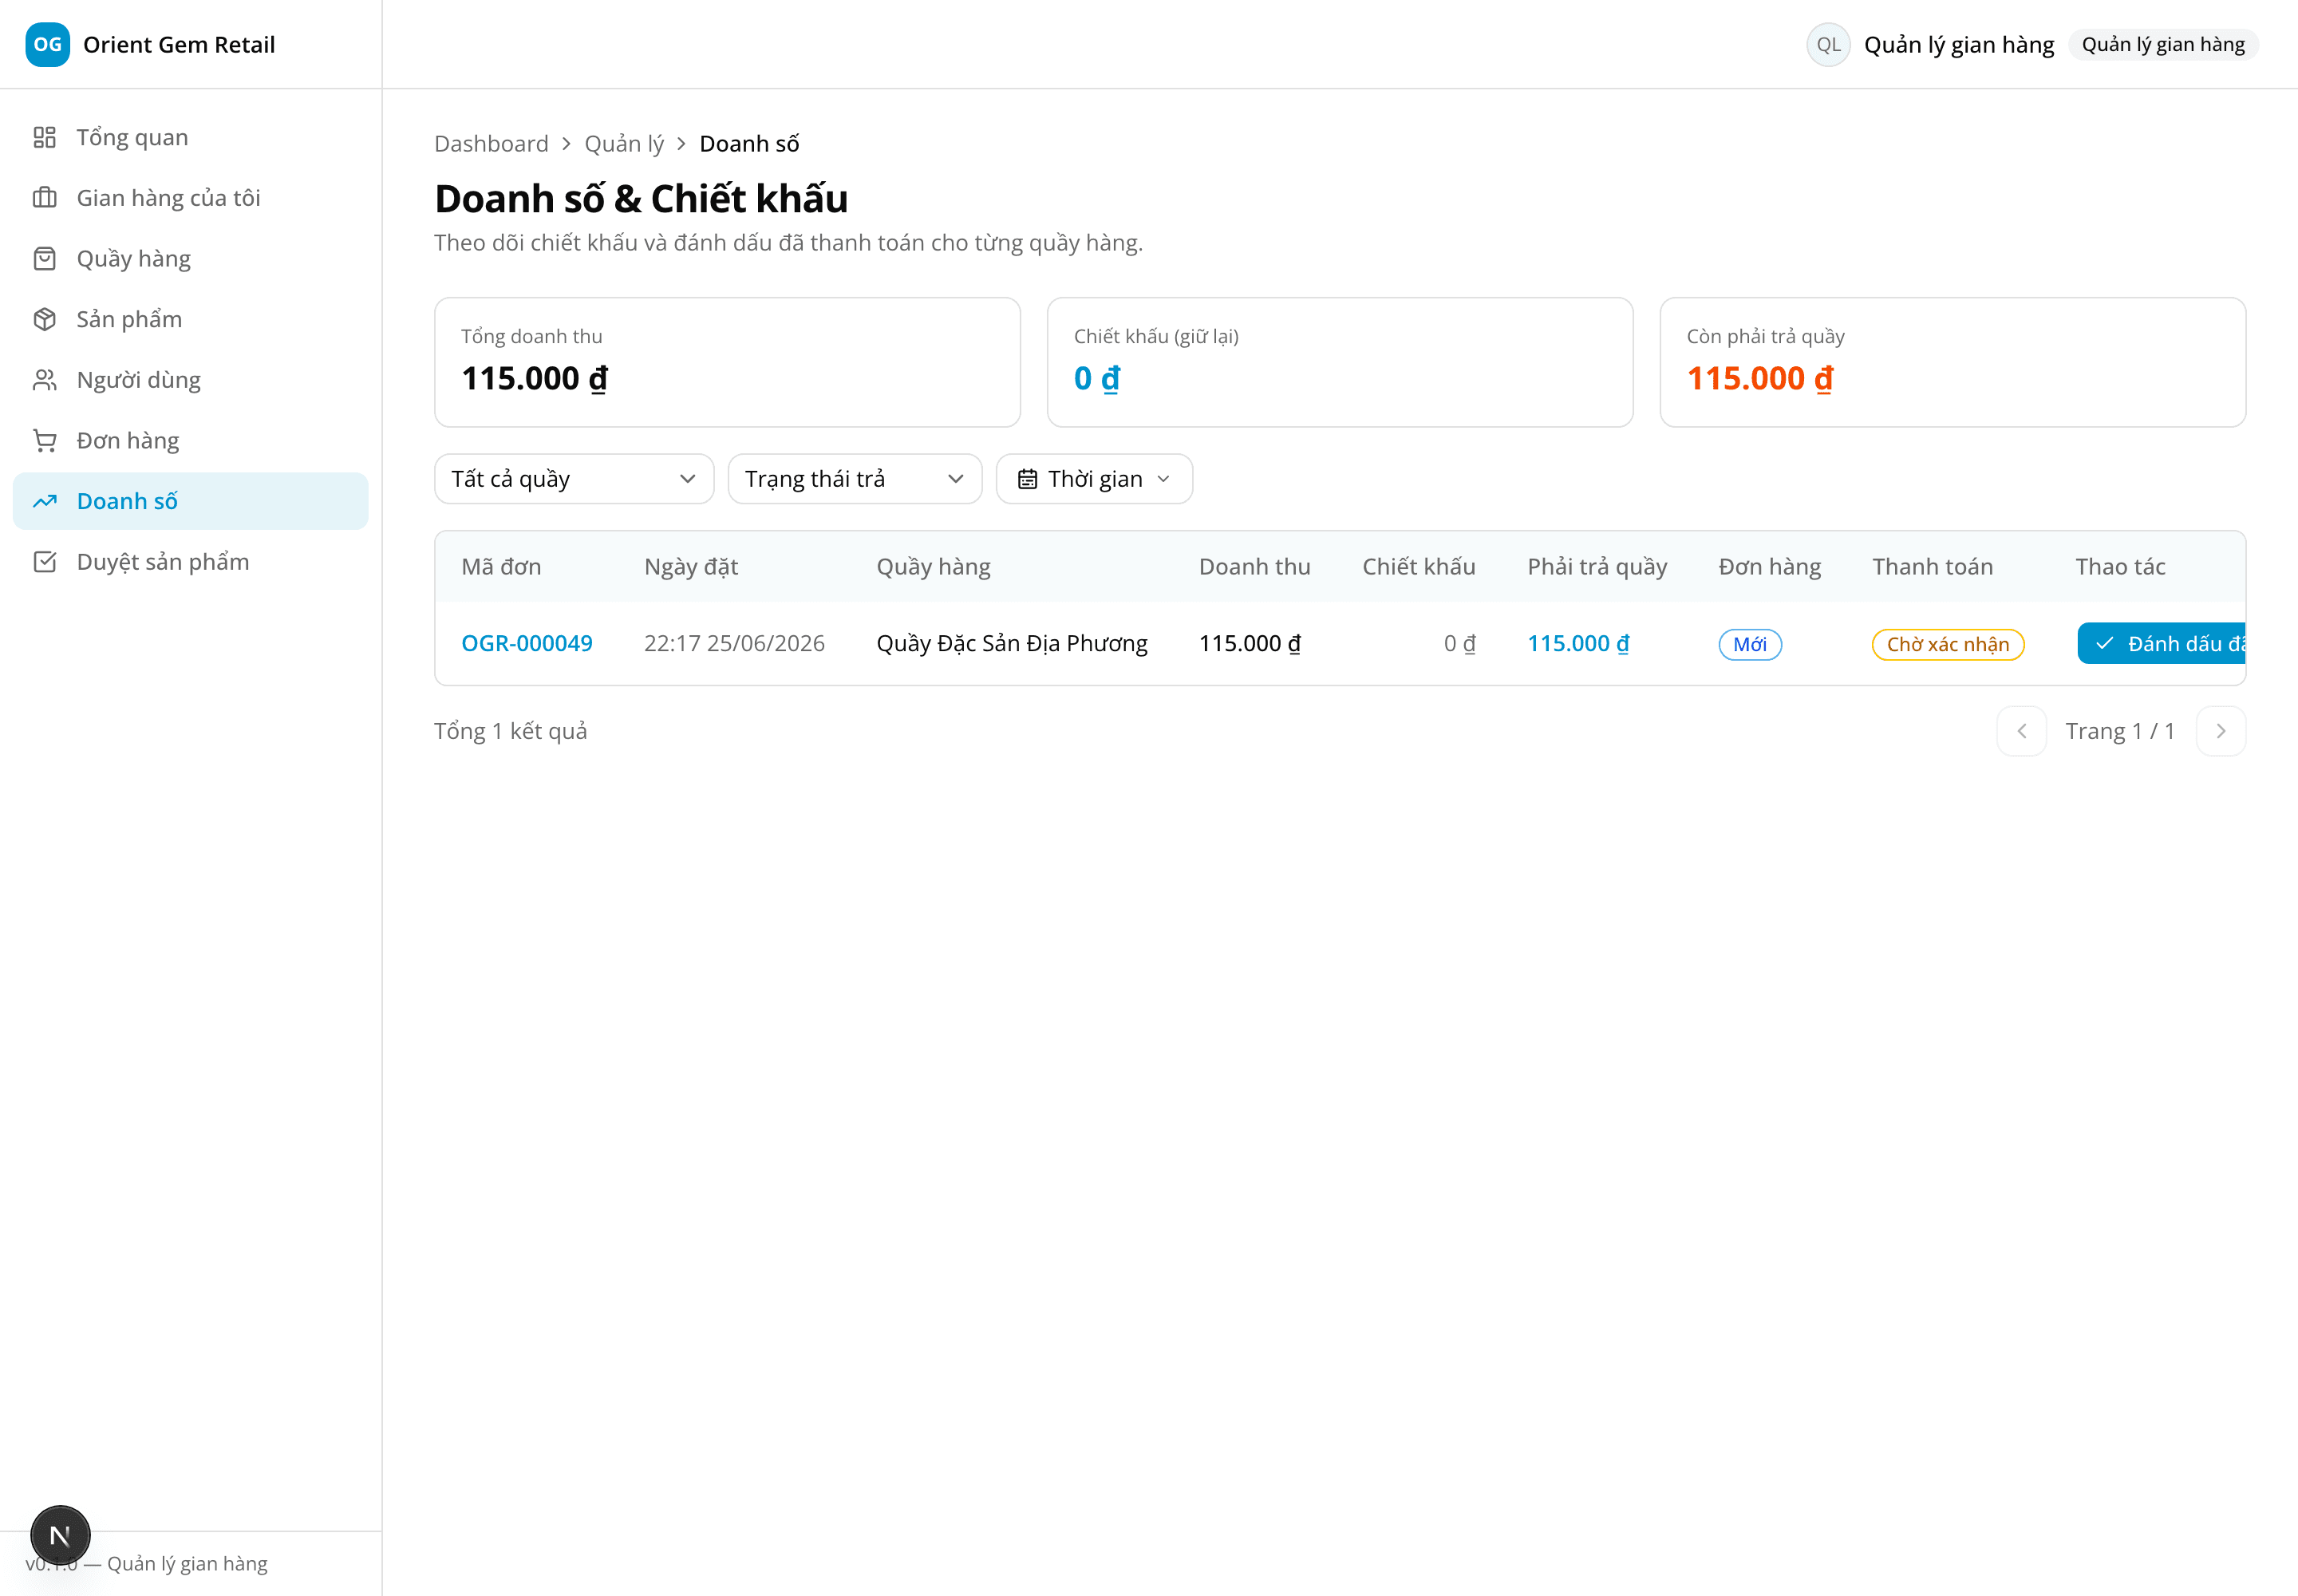Select Doanh số in sidebar

click(x=190, y=501)
